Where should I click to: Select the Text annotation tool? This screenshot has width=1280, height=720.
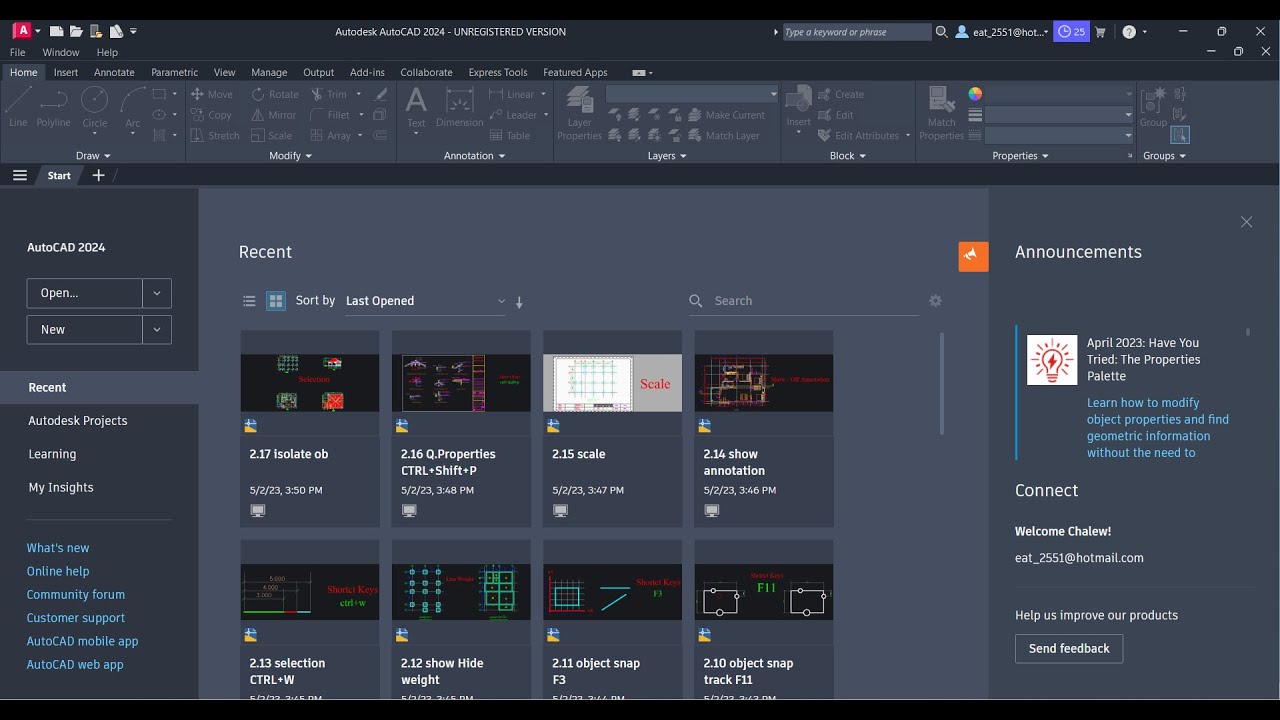[x=416, y=108]
